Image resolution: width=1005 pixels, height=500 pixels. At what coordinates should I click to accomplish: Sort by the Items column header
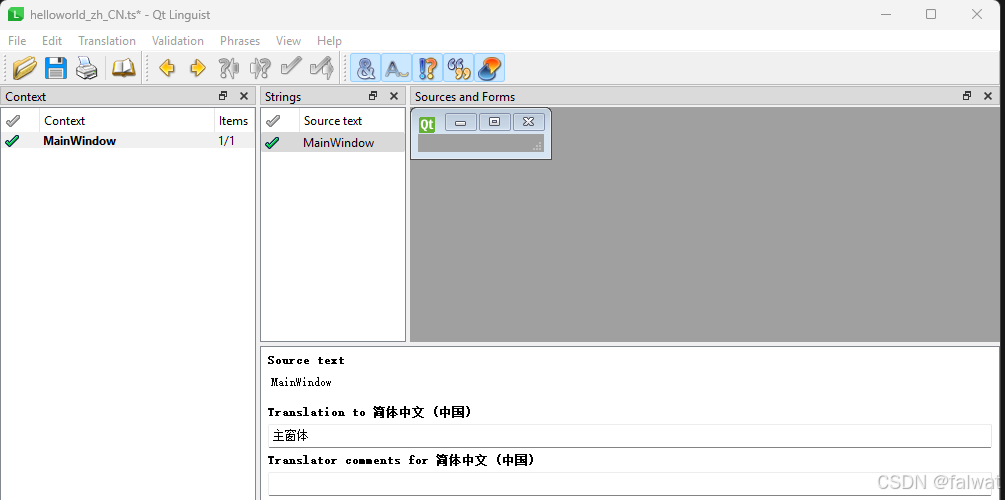click(x=233, y=121)
